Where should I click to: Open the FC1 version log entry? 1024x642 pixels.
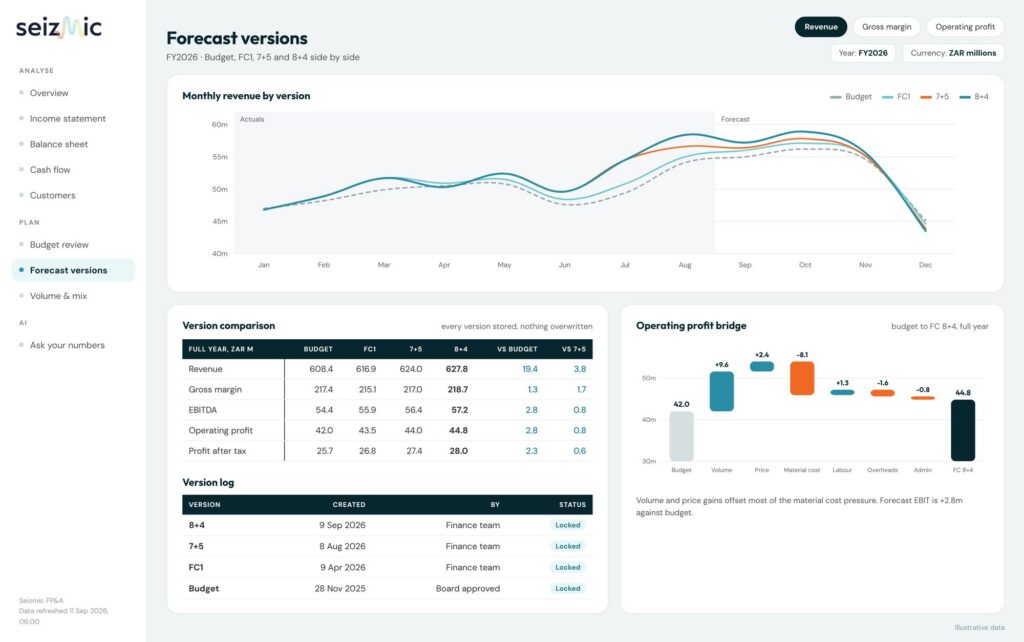click(x=387, y=567)
